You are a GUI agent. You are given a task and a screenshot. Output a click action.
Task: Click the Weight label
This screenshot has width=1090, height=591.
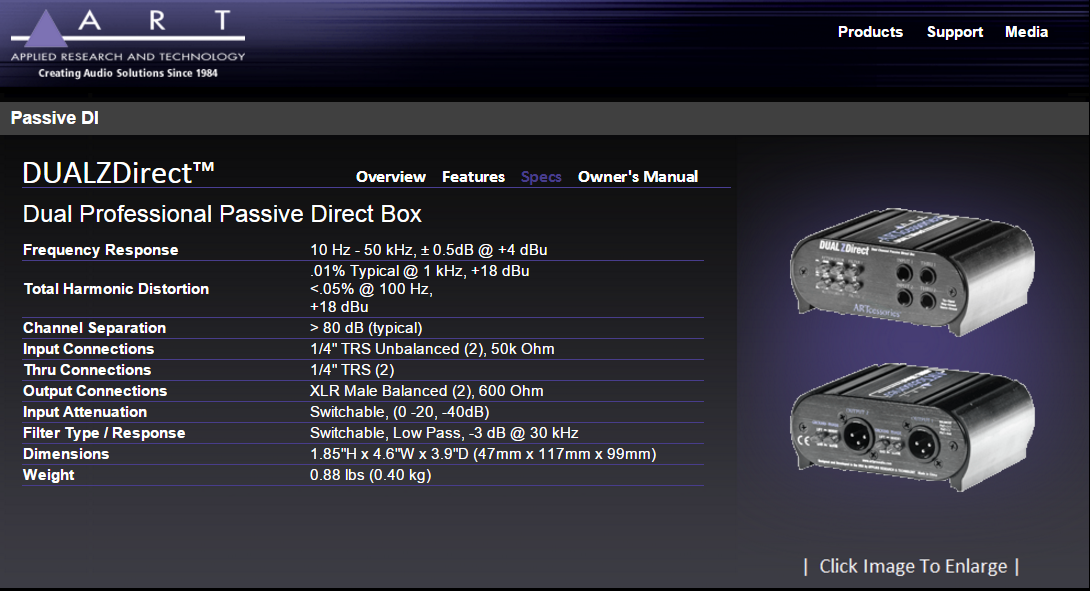pos(49,475)
